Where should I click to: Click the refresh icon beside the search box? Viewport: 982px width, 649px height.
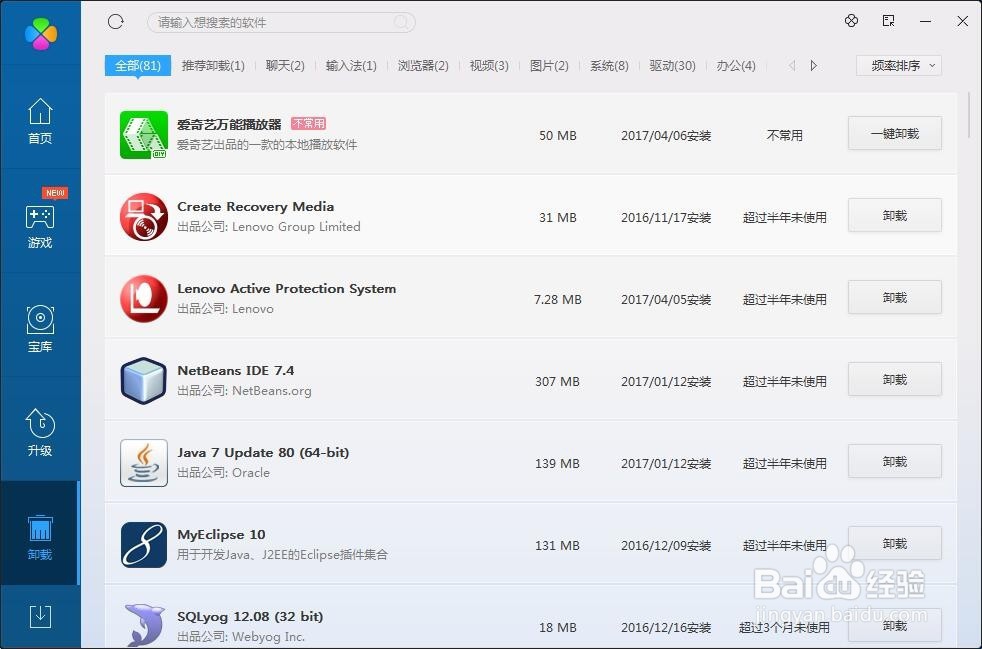[x=115, y=21]
